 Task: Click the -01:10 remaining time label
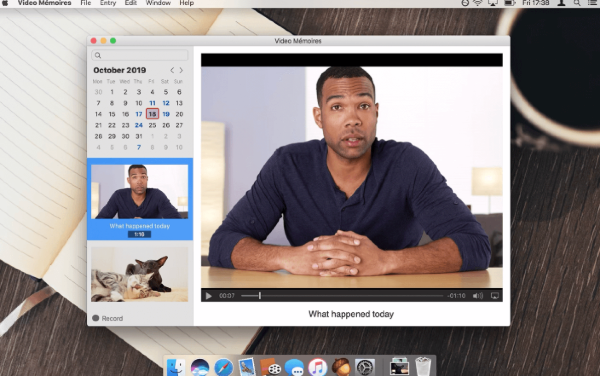click(456, 296)
